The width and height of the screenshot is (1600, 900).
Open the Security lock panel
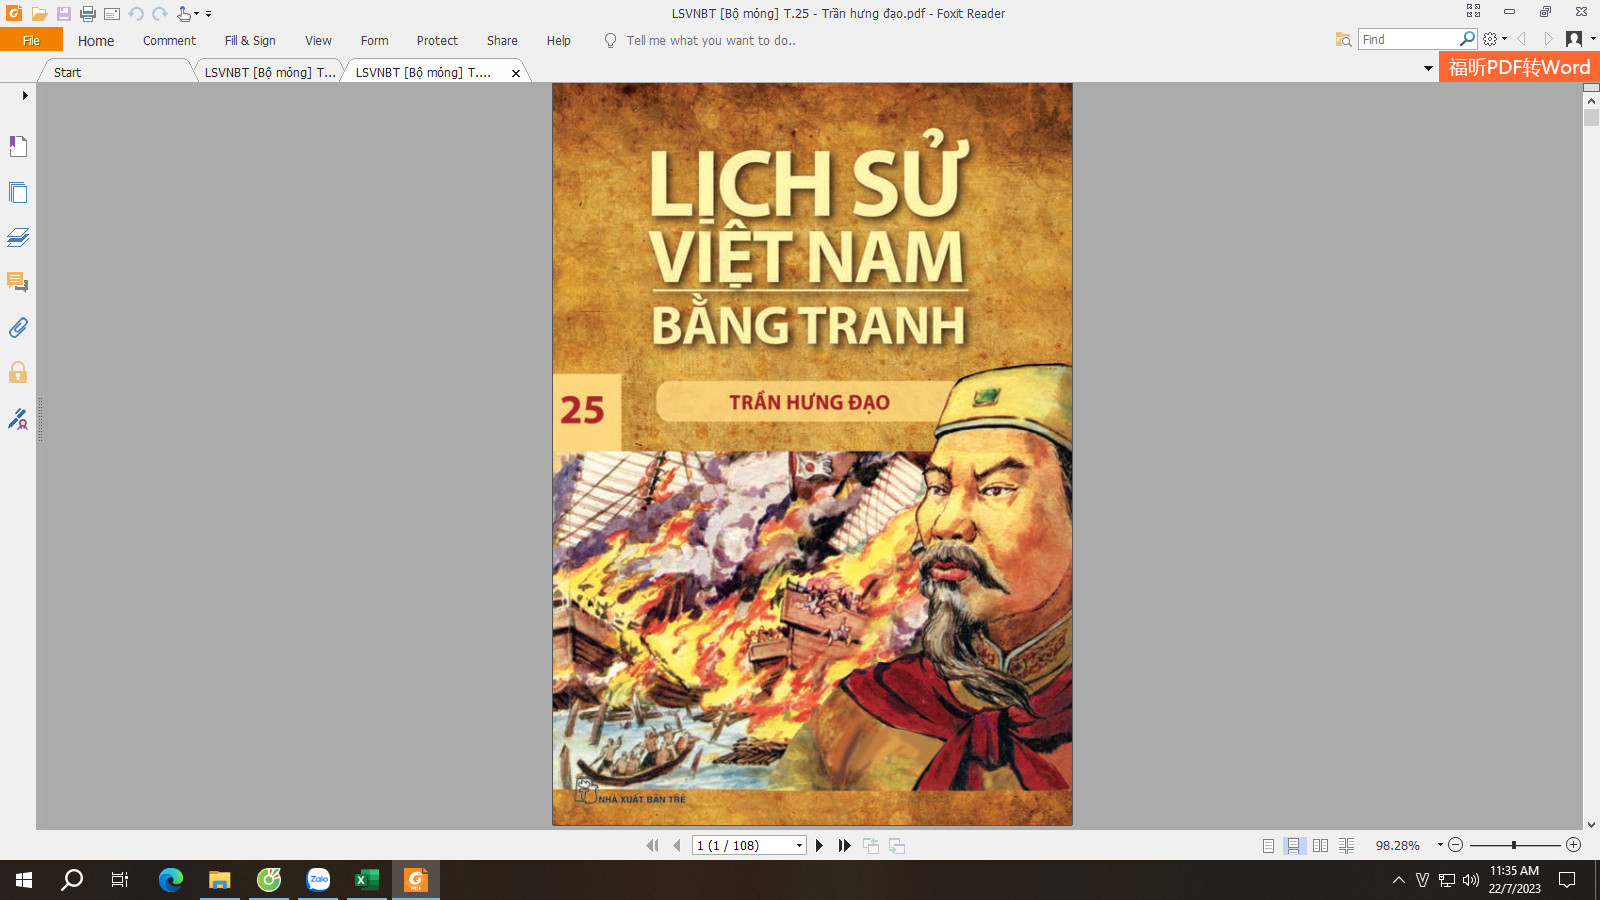18,372
